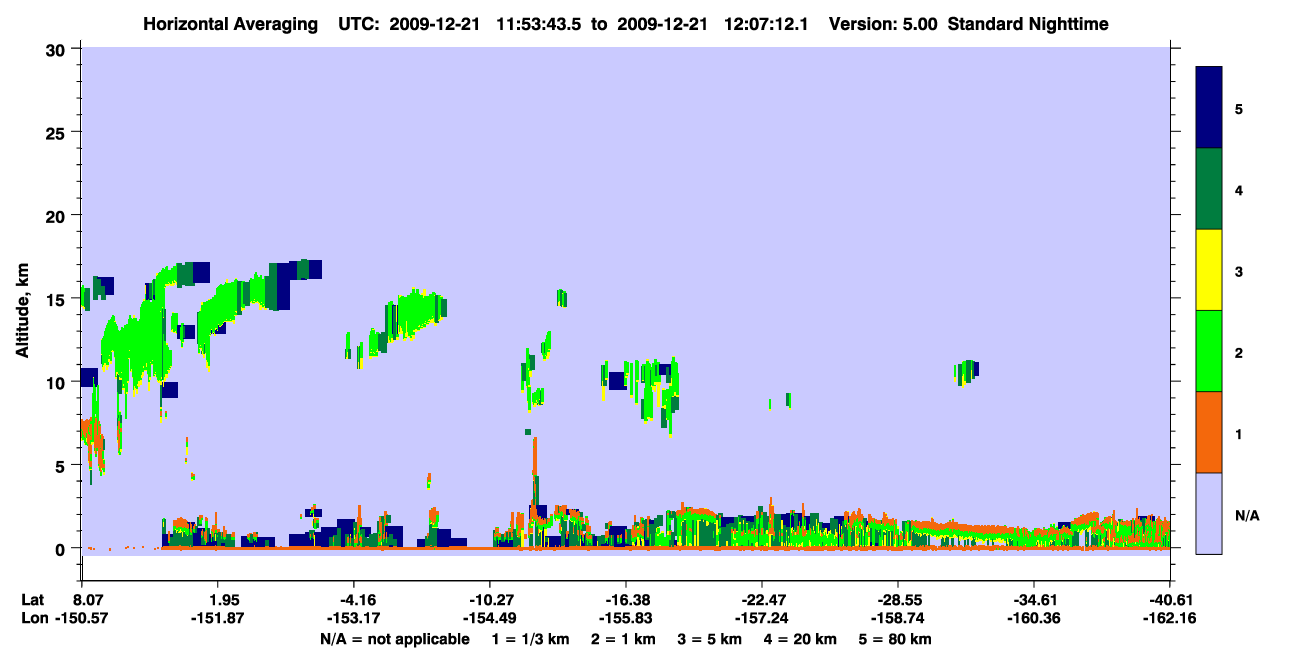This screenshot has width=1300, height=667.
Task: Click the colorbar number label 5
Action: [x=1239, y=108]
